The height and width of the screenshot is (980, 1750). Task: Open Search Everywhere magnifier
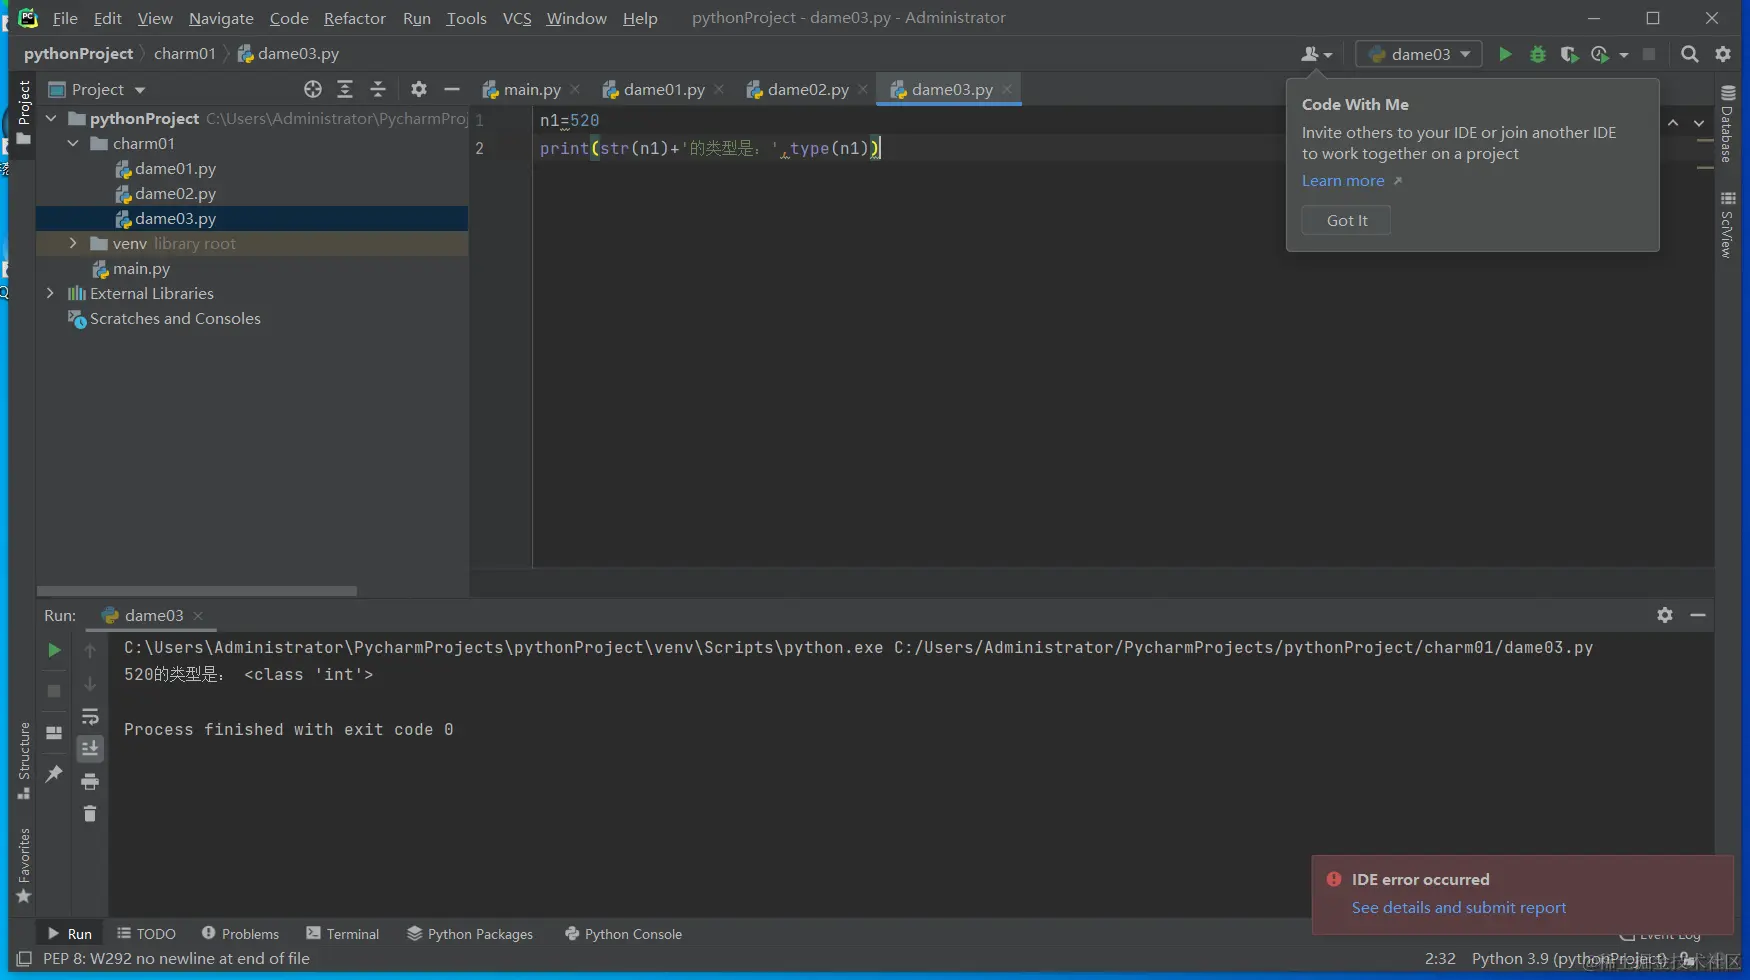coord(1690,54)
